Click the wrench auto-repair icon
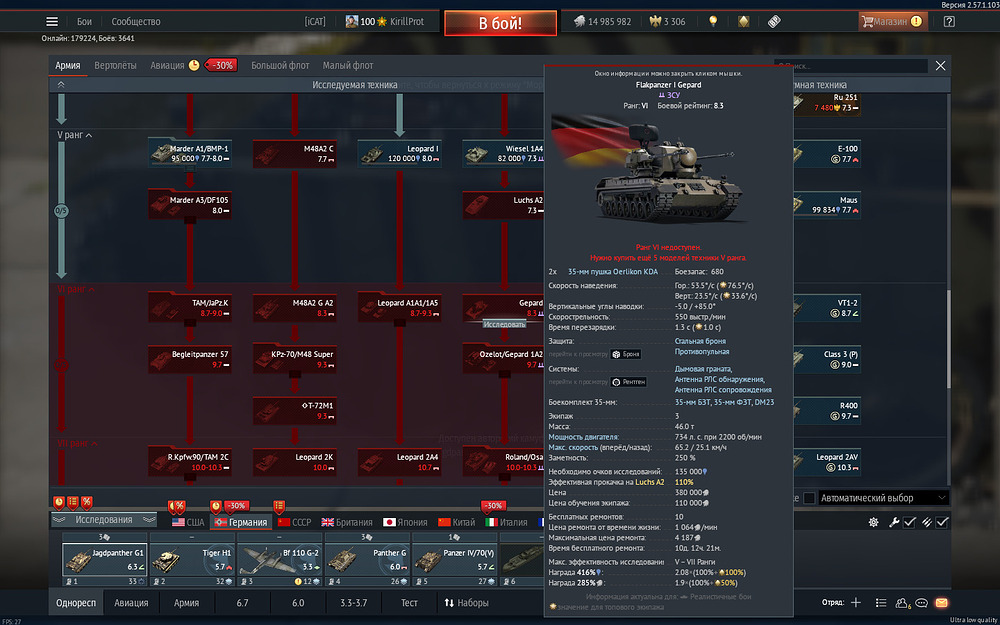This screenshot has height=625, width=1000. (x=894, y=522)
